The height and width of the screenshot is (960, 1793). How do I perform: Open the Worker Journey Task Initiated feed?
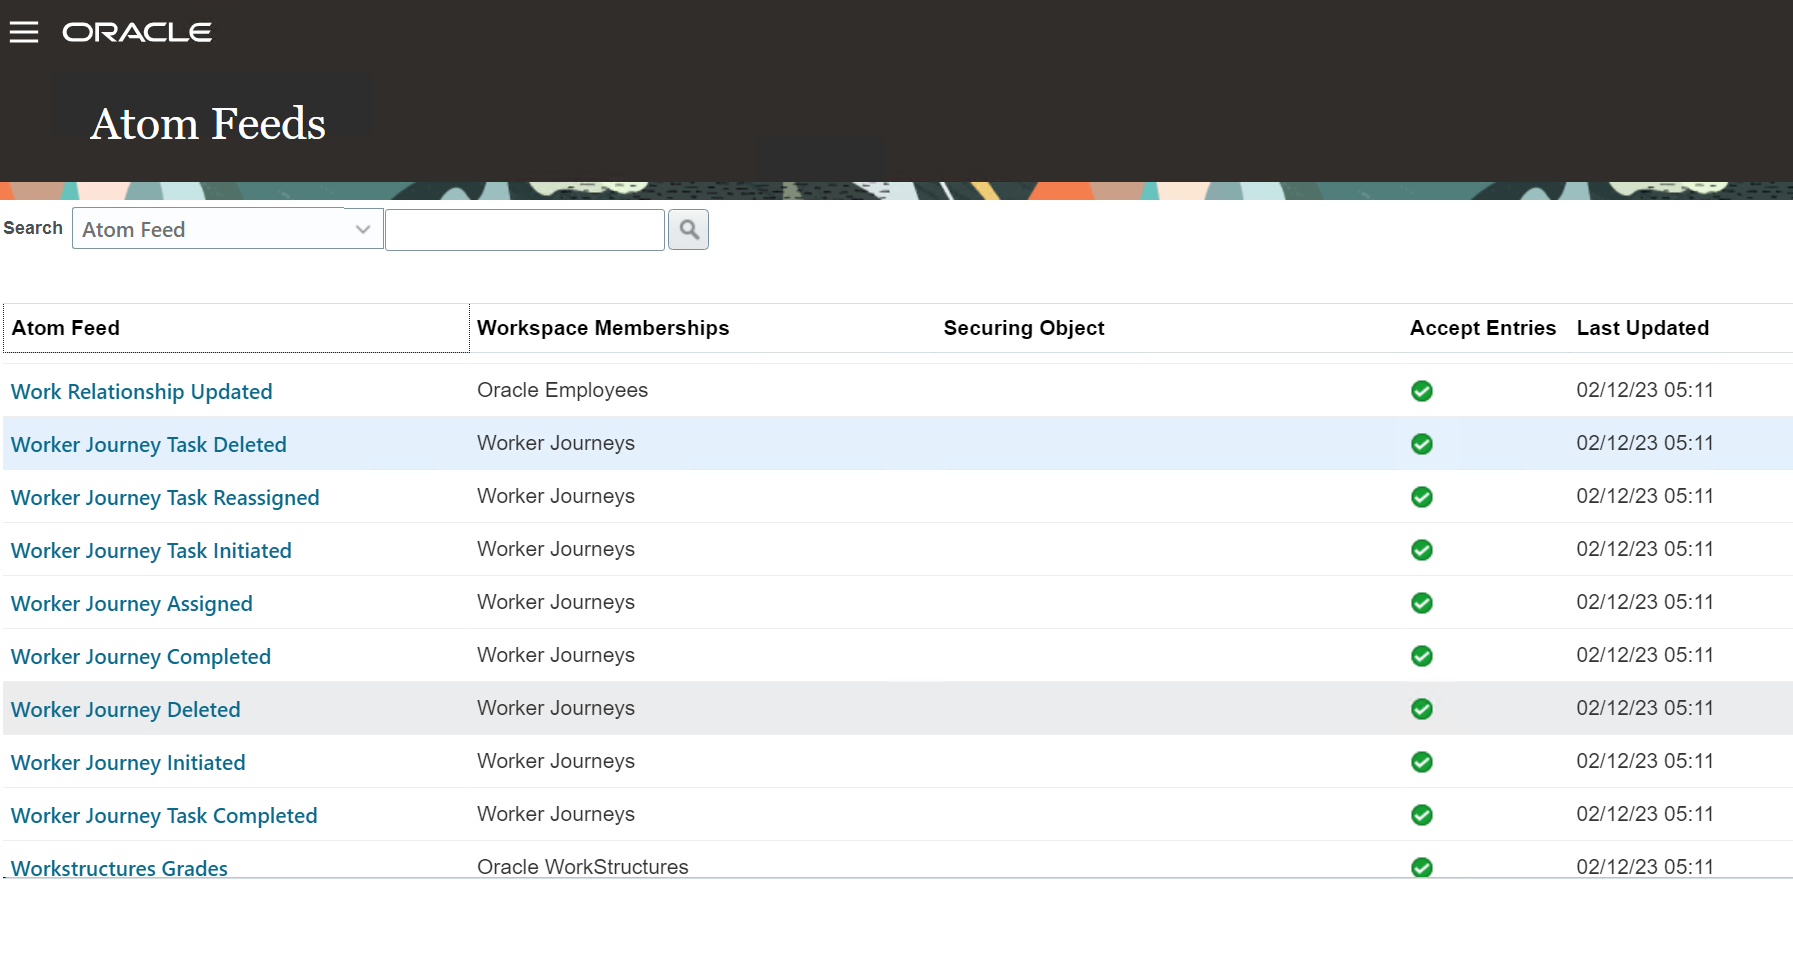(x=151, y=550)
